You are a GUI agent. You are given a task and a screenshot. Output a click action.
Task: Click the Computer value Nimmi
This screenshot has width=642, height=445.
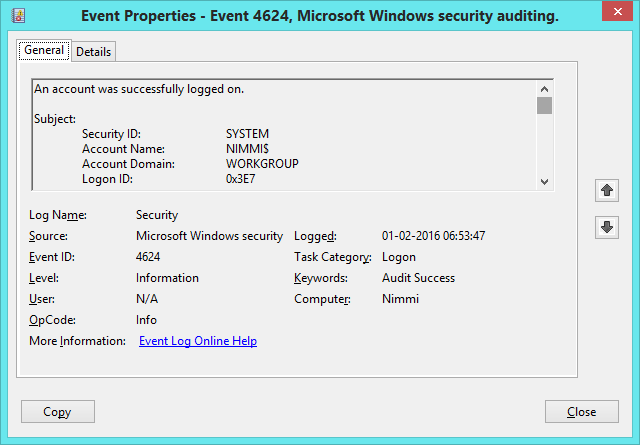[x=400, y=299]
